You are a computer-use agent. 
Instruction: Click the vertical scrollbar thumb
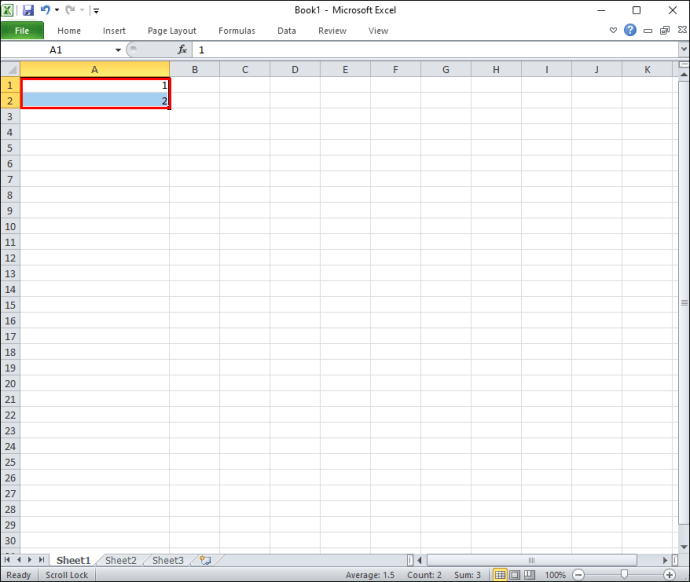pos(684,302)
